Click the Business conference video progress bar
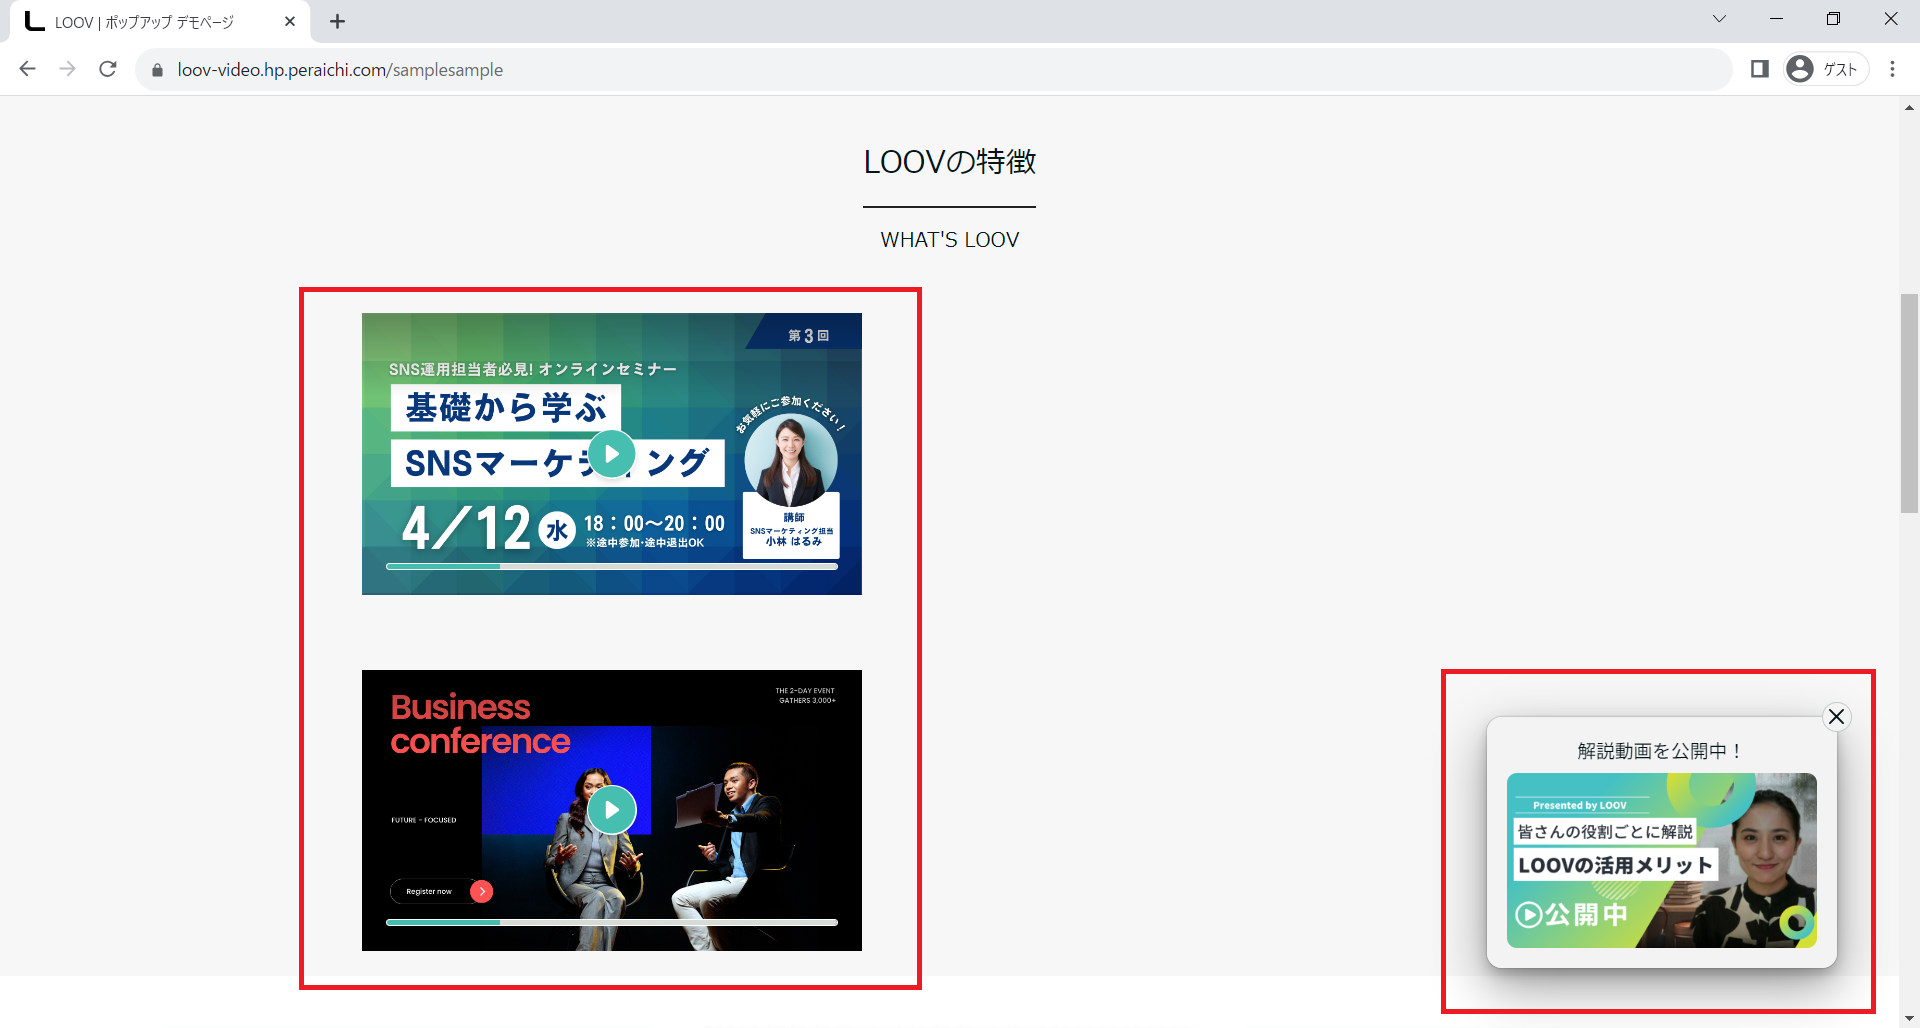This screenshot has width=1920, height=1028. tap(612, 922)
